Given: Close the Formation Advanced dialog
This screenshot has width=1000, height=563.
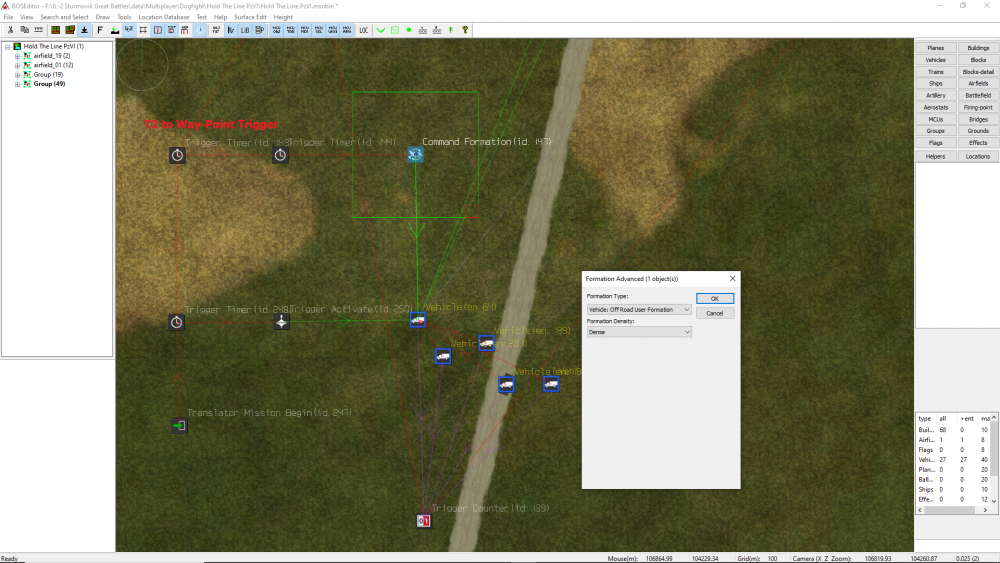Looking at the screenshot, I should 732,279.
